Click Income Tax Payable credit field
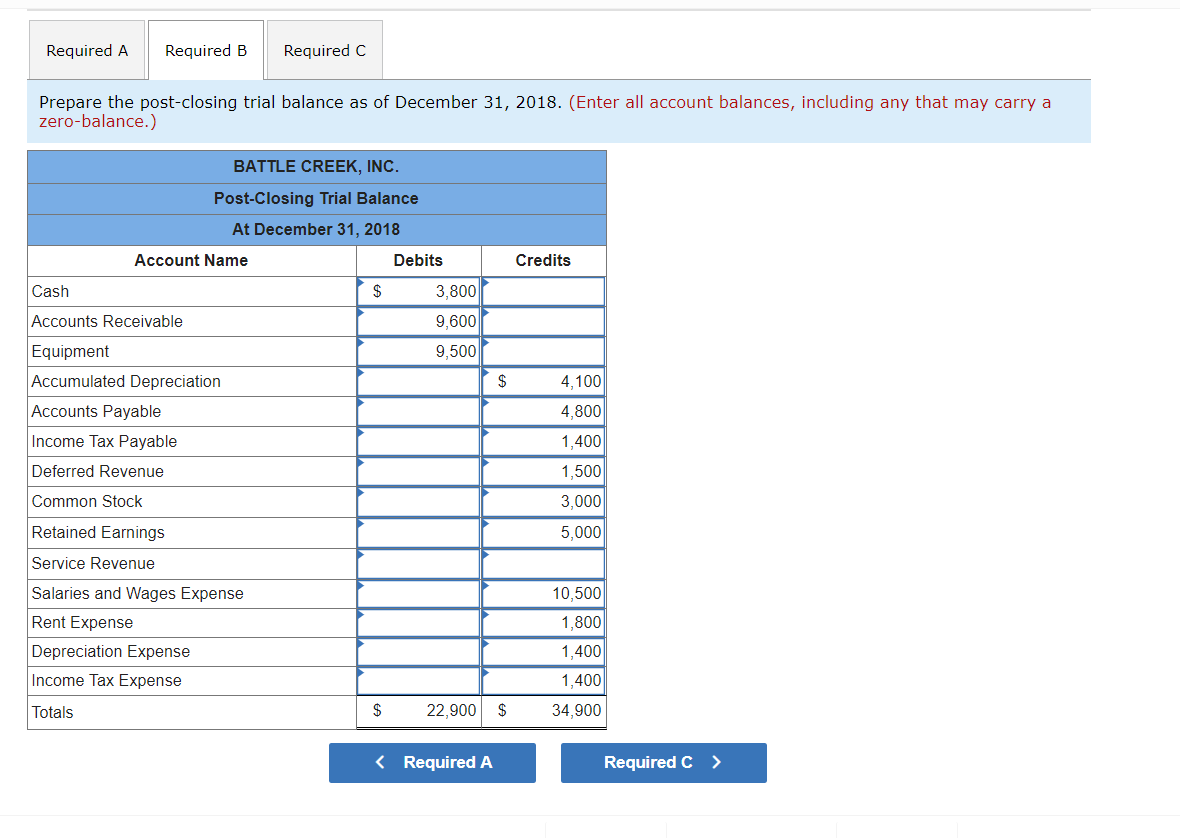 coord(543,442)
